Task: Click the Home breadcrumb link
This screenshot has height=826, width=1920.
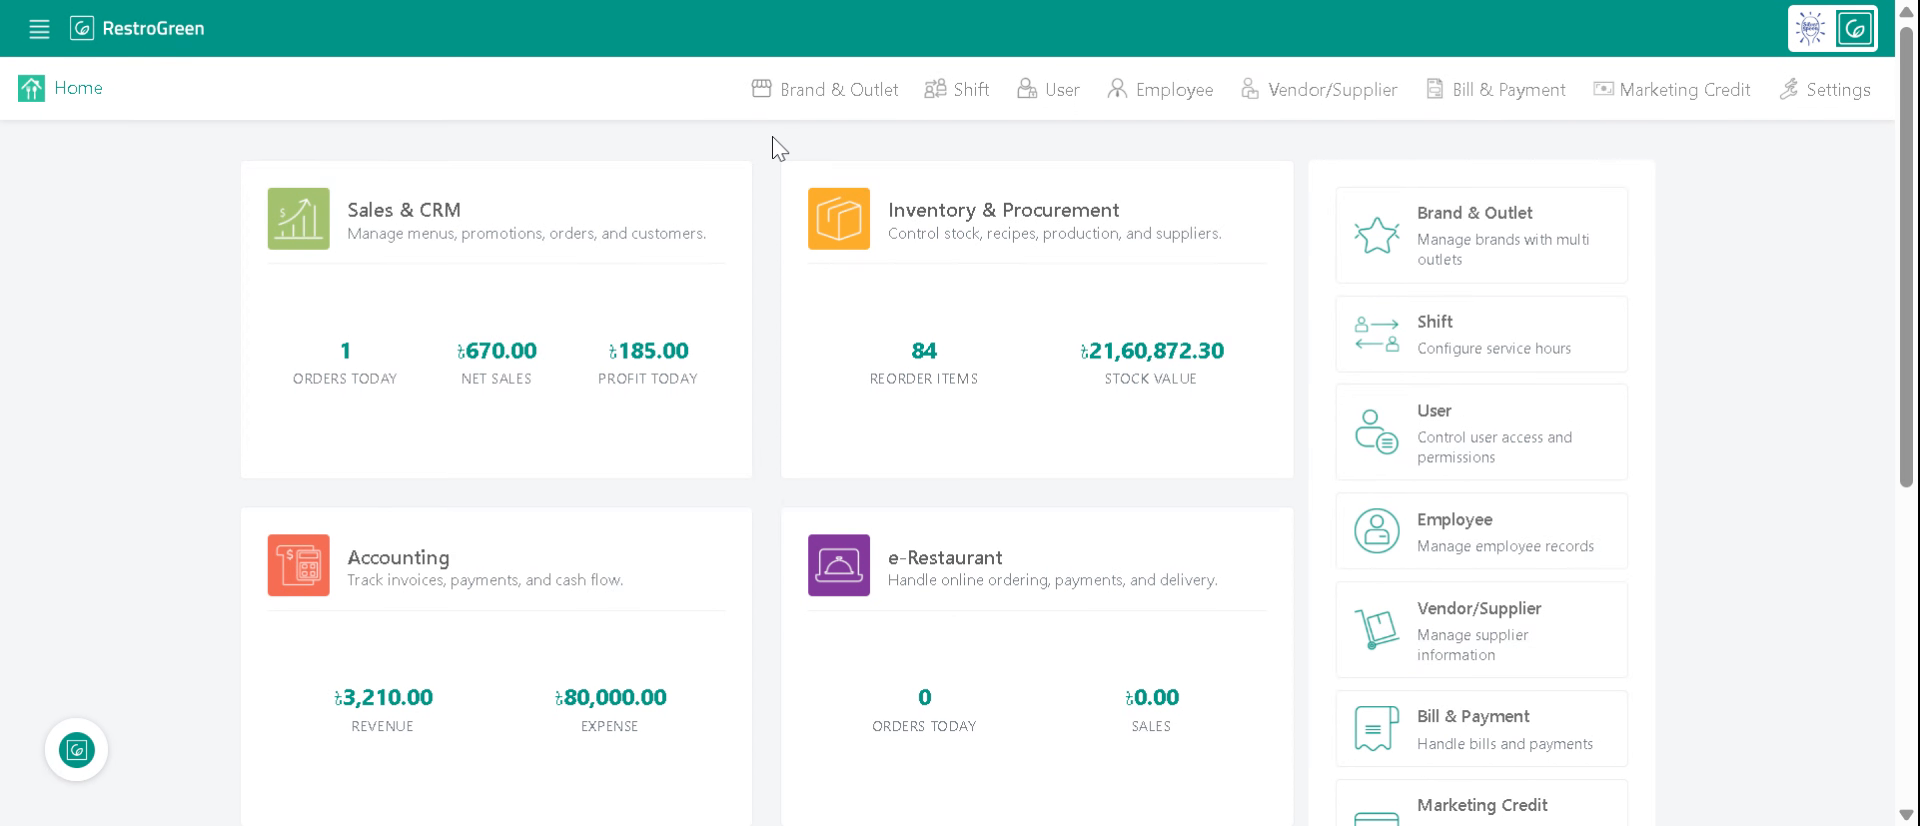Action: [x=78, y=88]
